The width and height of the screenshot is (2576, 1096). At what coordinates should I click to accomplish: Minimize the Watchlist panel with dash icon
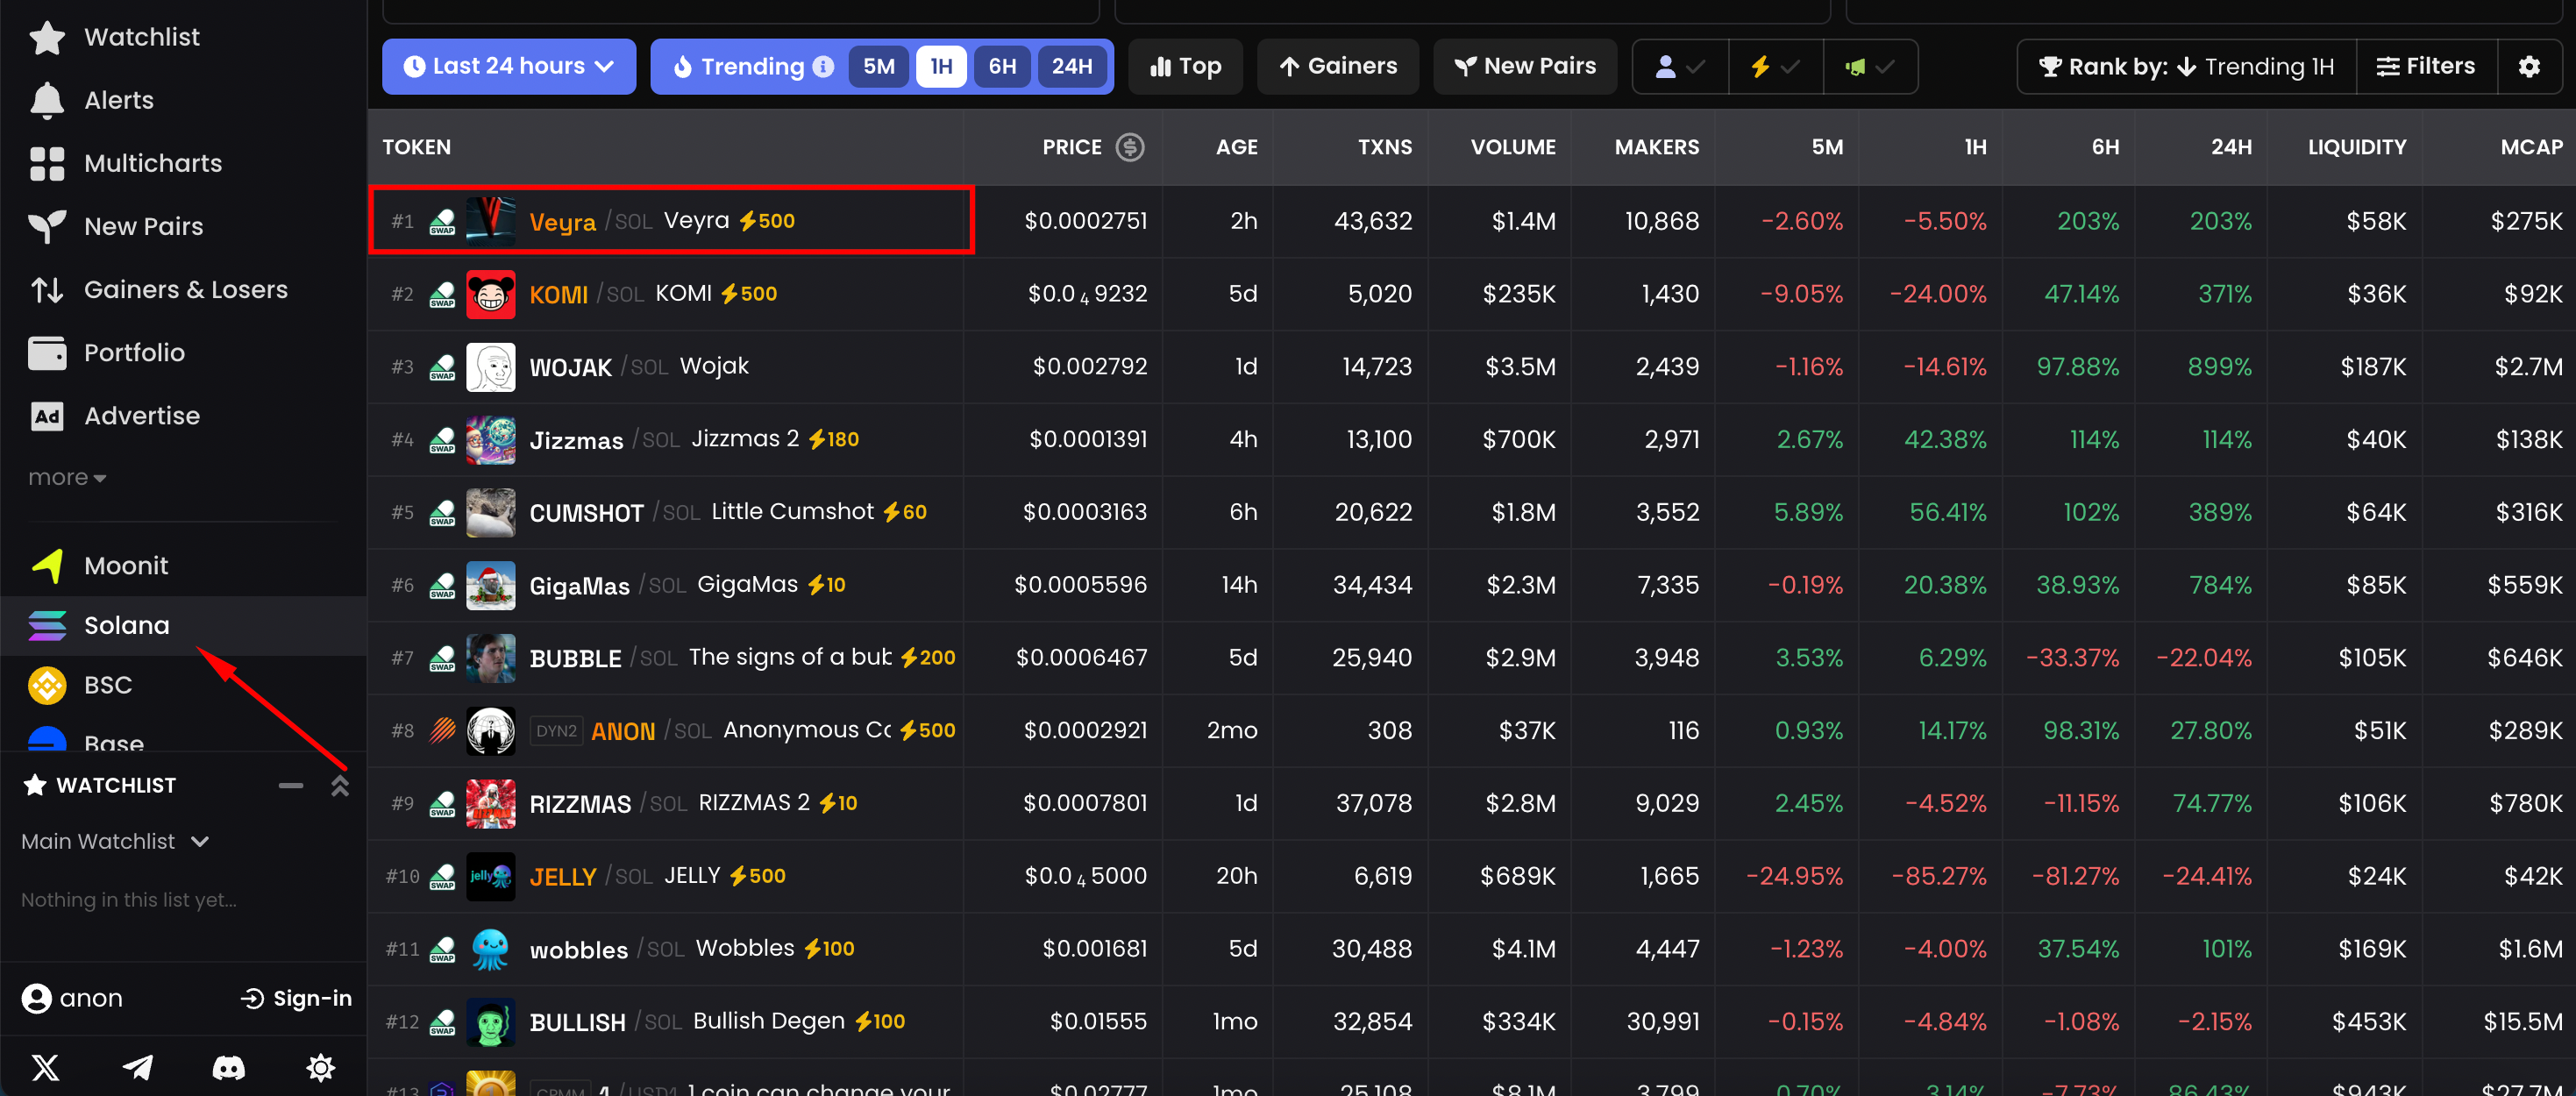tap(291, 786)
